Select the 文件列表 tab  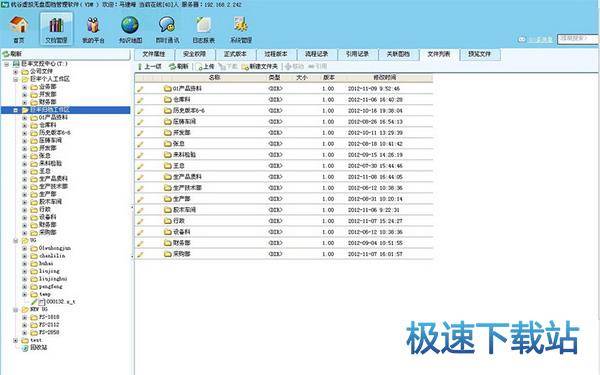(439, 54)
